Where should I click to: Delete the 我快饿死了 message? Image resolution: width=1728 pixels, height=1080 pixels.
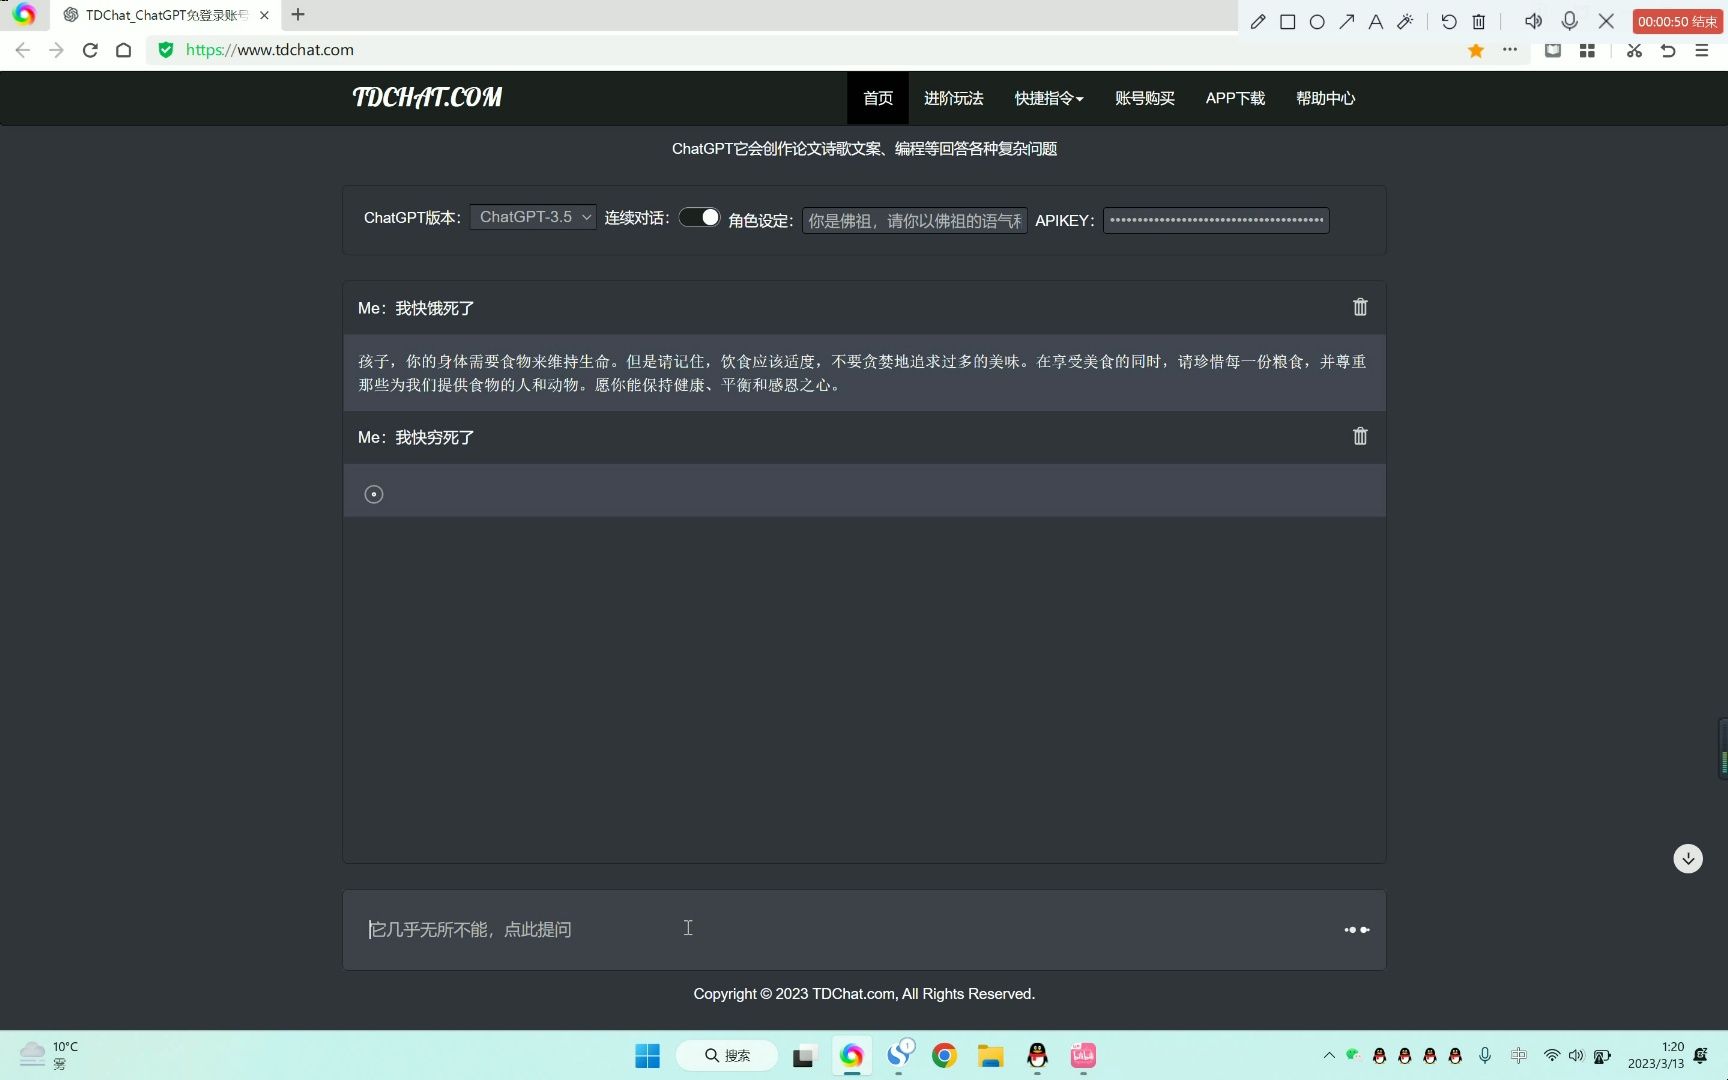1360,307
